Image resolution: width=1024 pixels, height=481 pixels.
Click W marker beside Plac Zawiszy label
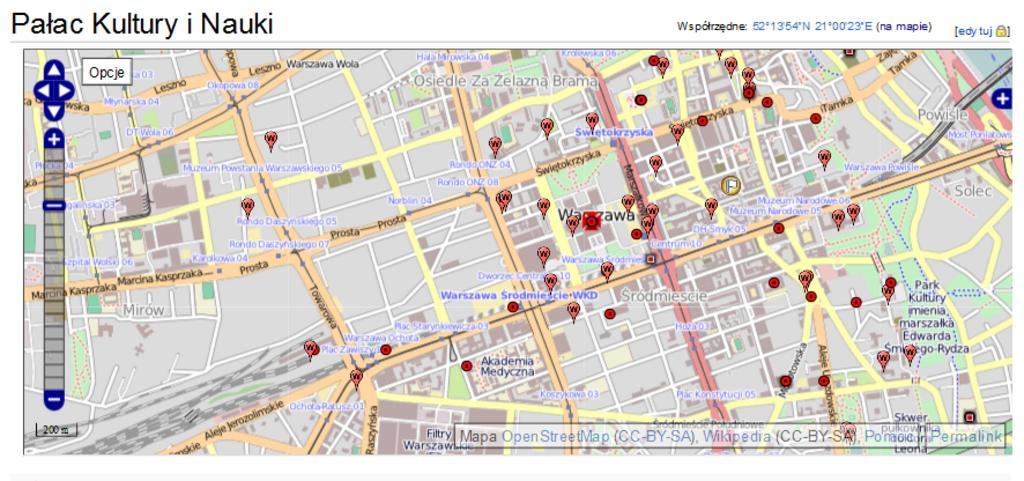(x=310, y=349)
